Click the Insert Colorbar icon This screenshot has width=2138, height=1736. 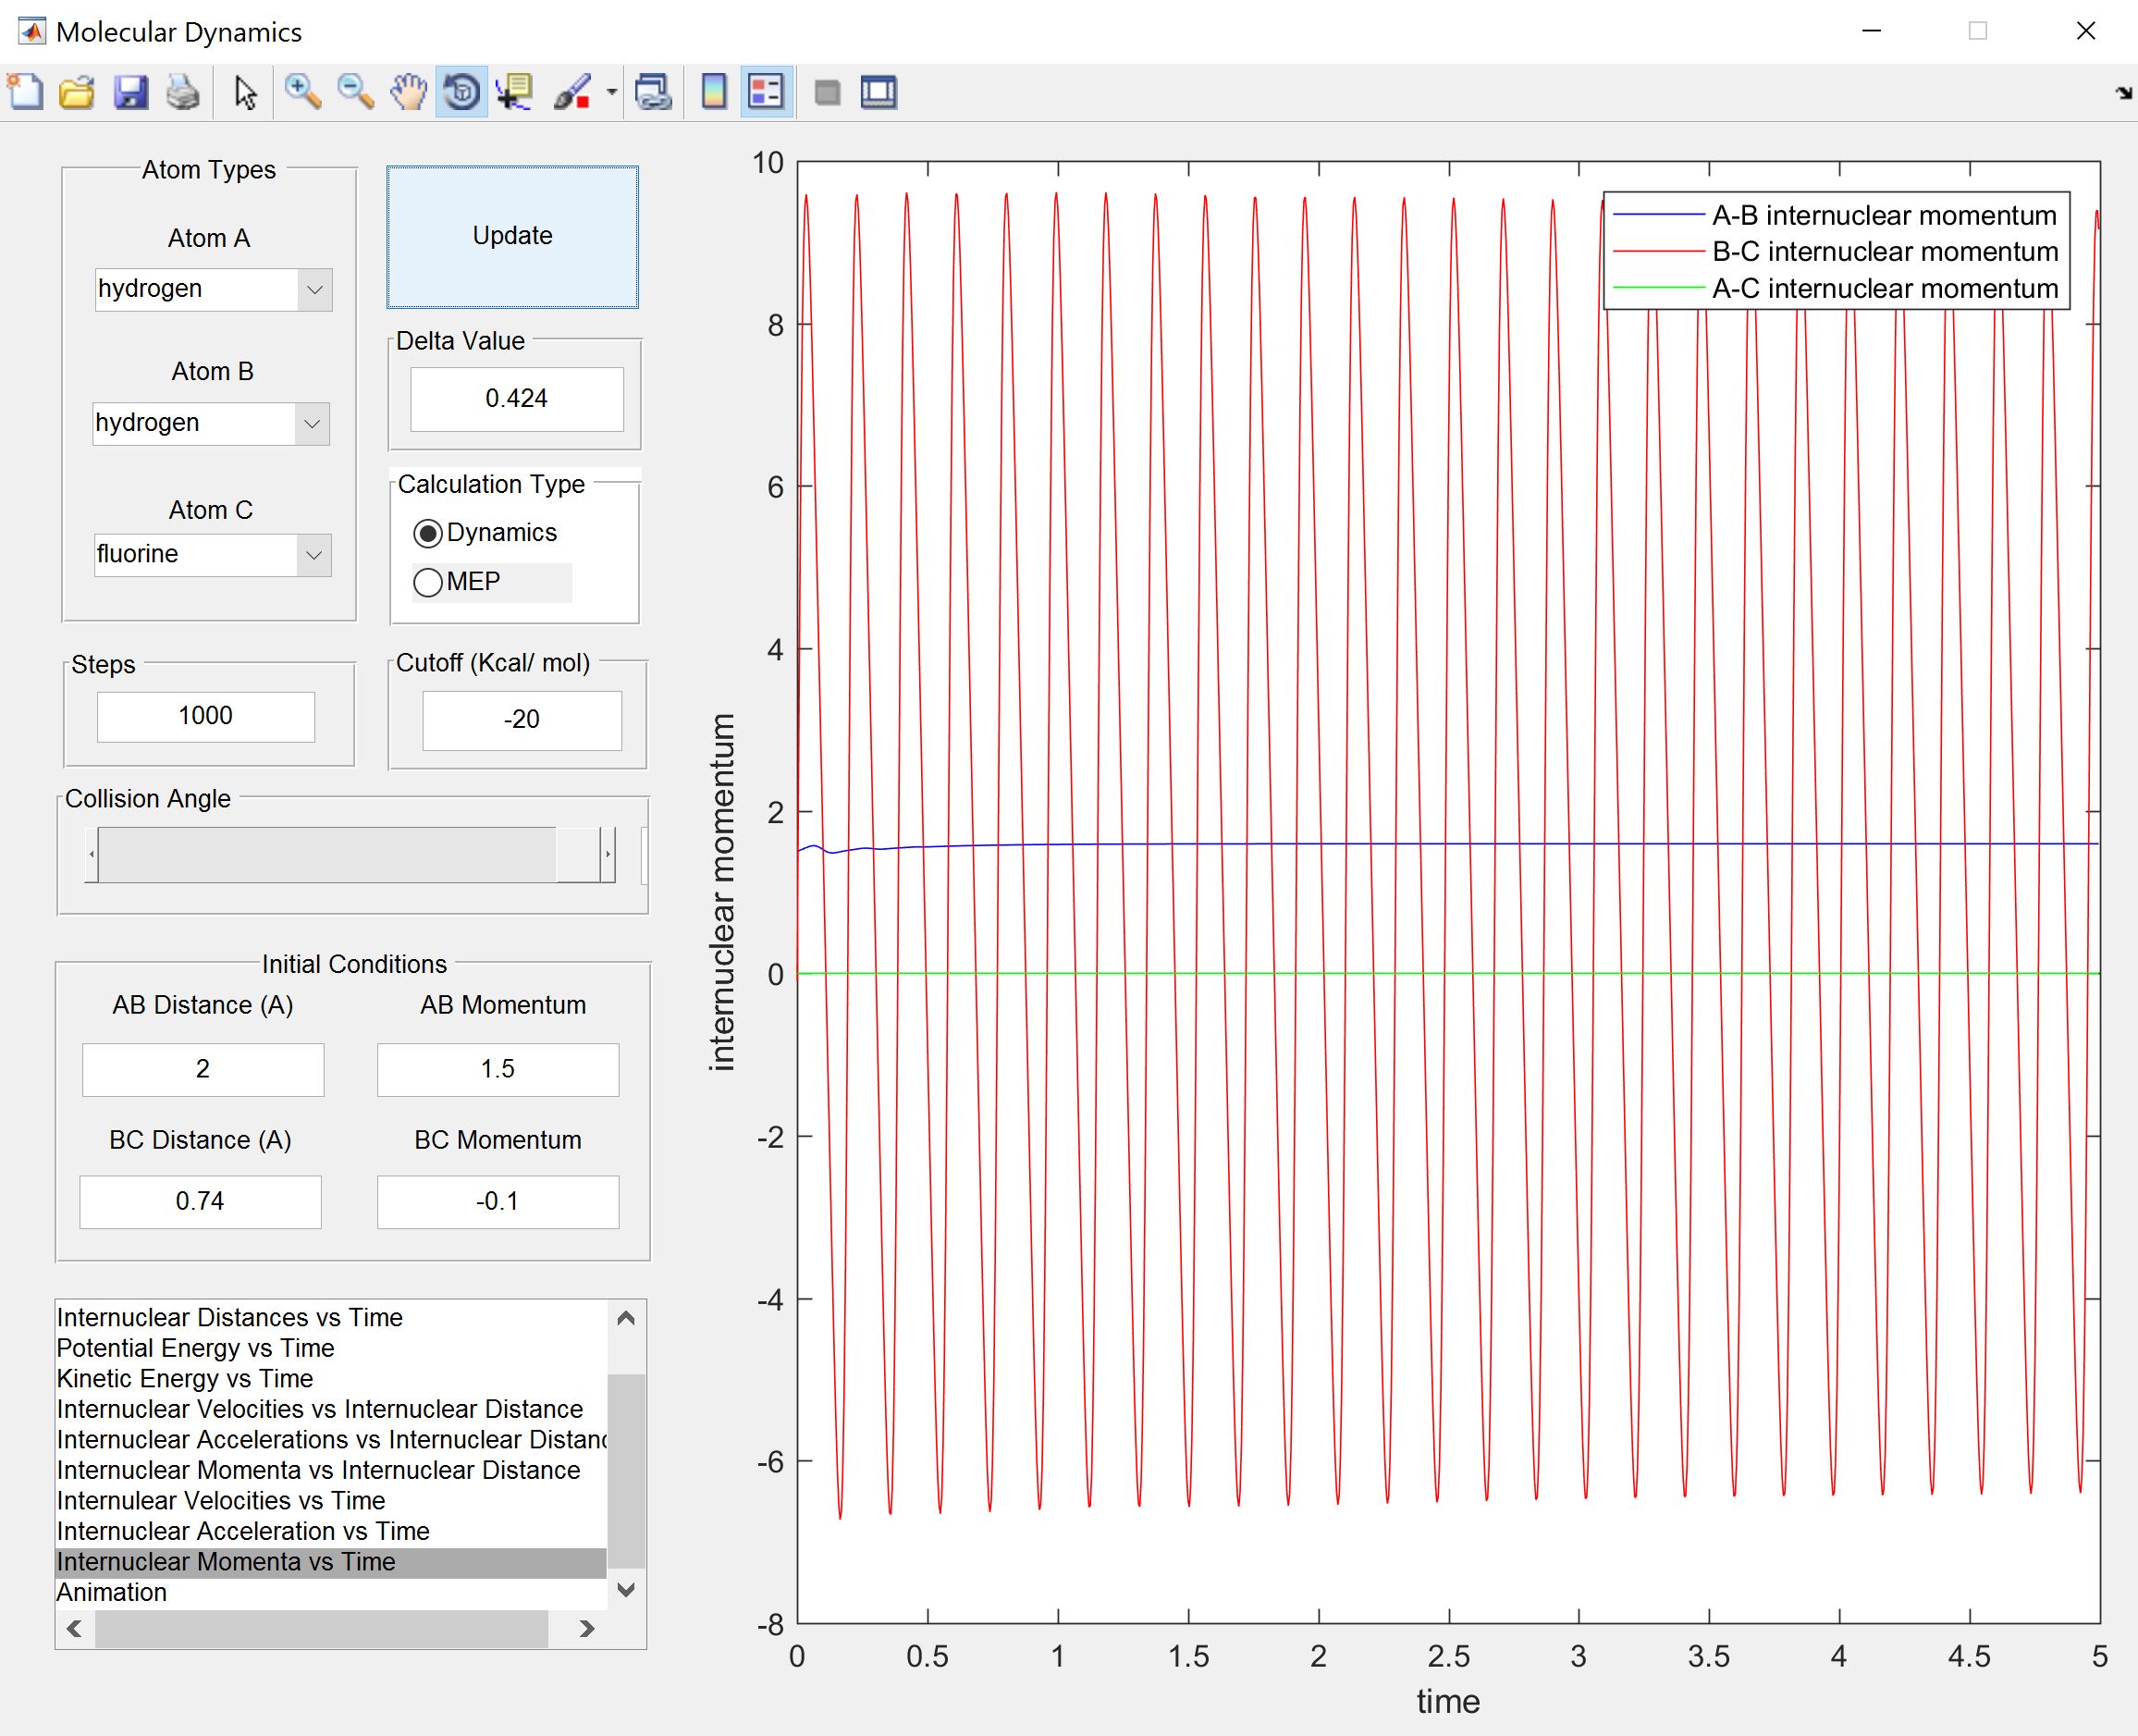click(x=714, y=92)
